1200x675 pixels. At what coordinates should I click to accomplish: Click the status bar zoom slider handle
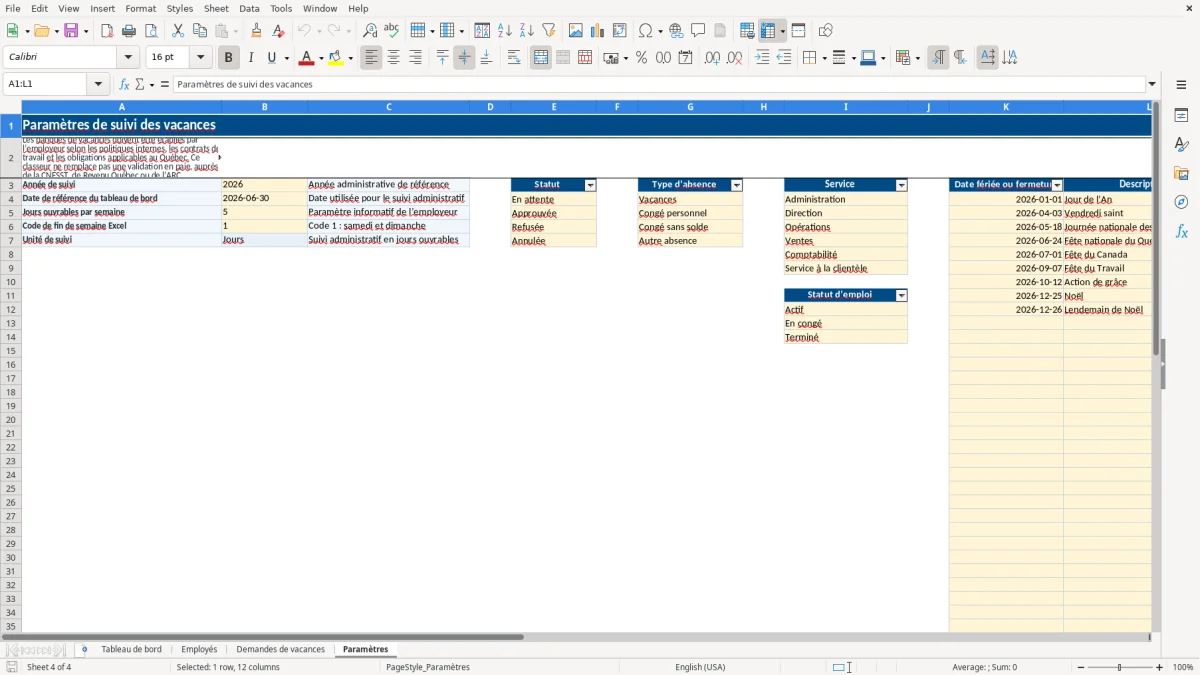click(x=1120, y=667)
